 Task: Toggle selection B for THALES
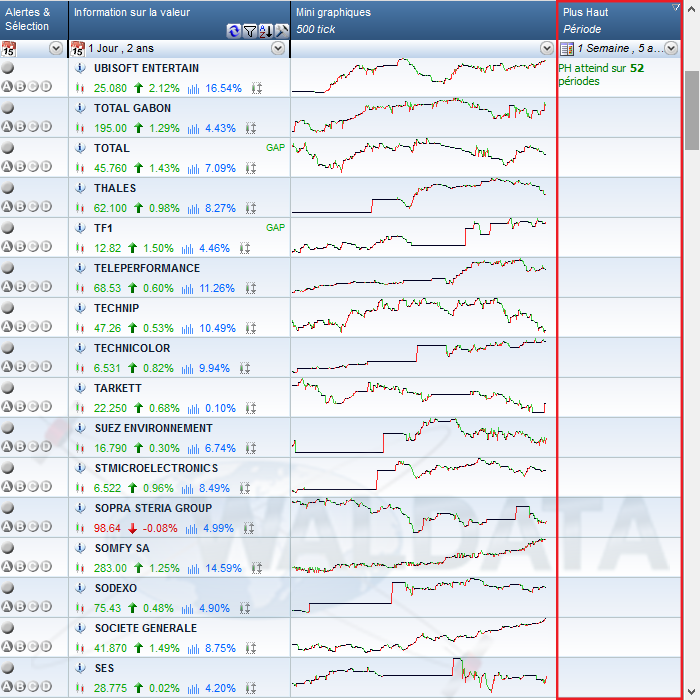20,206
